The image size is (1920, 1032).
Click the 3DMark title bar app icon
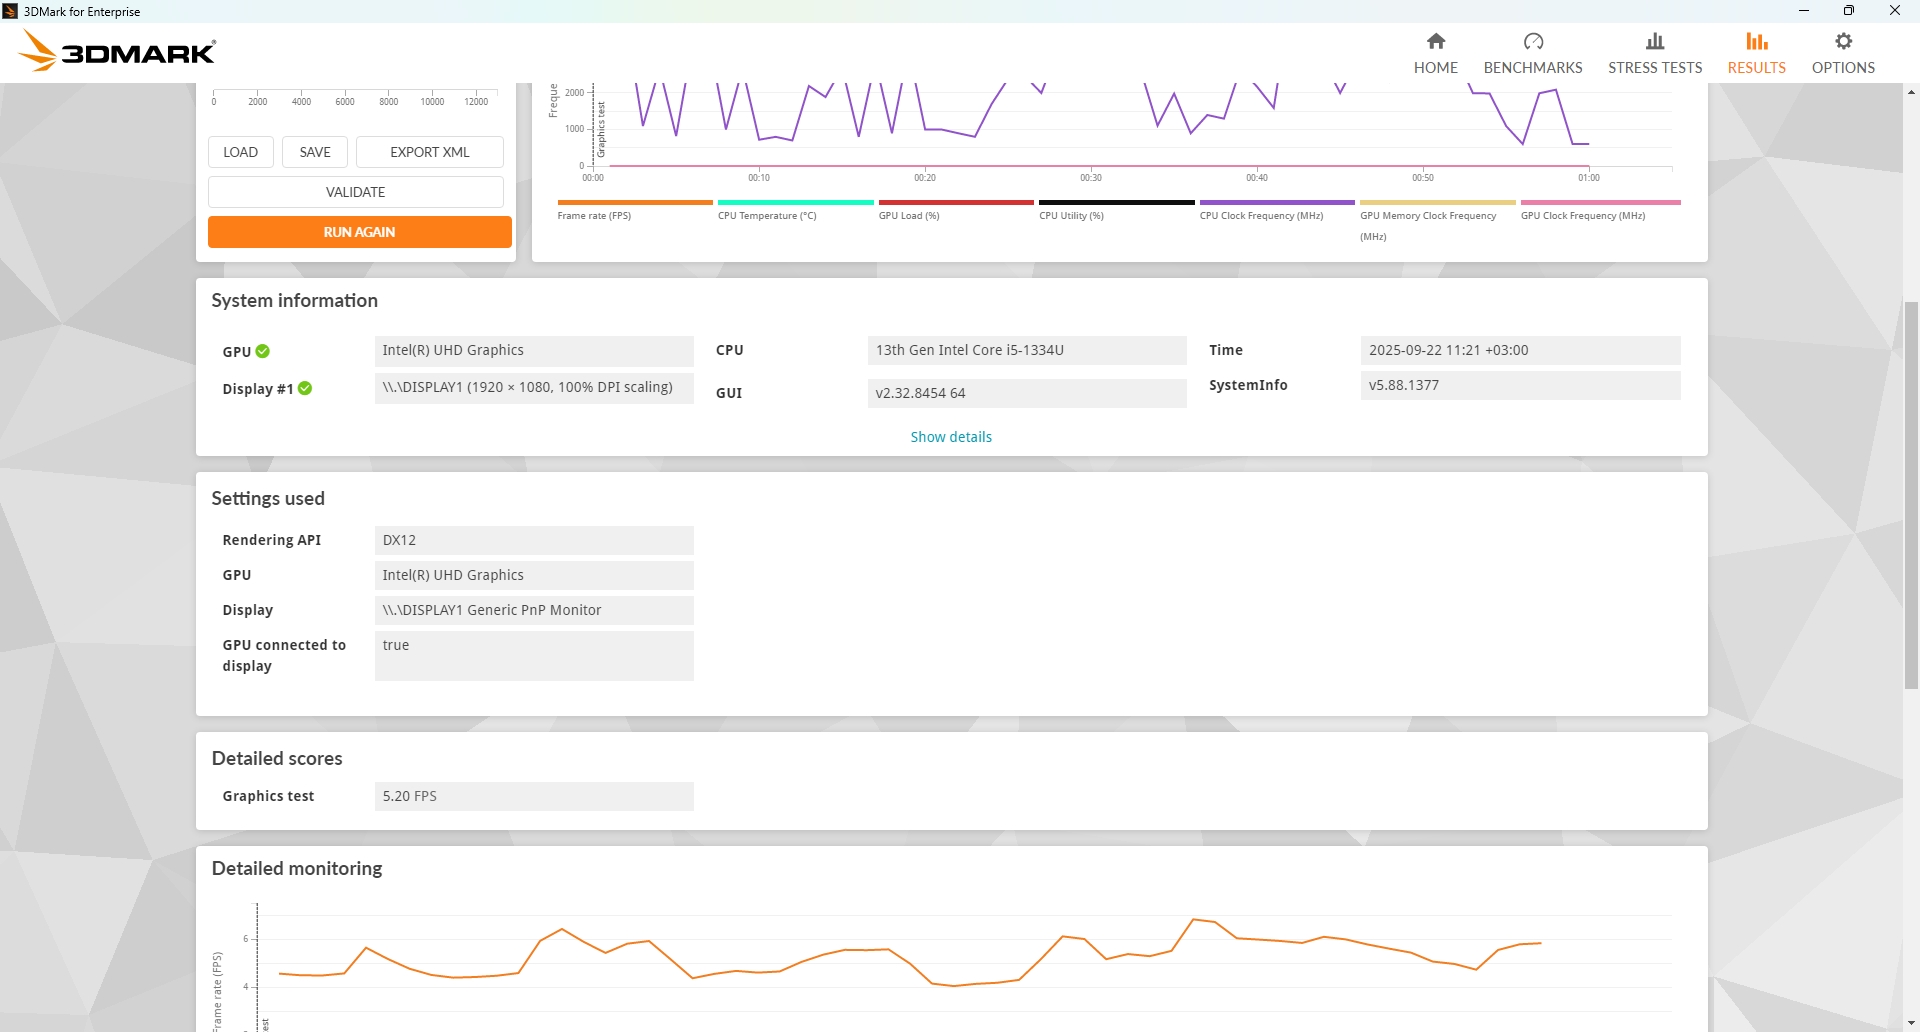click(10, 11)
